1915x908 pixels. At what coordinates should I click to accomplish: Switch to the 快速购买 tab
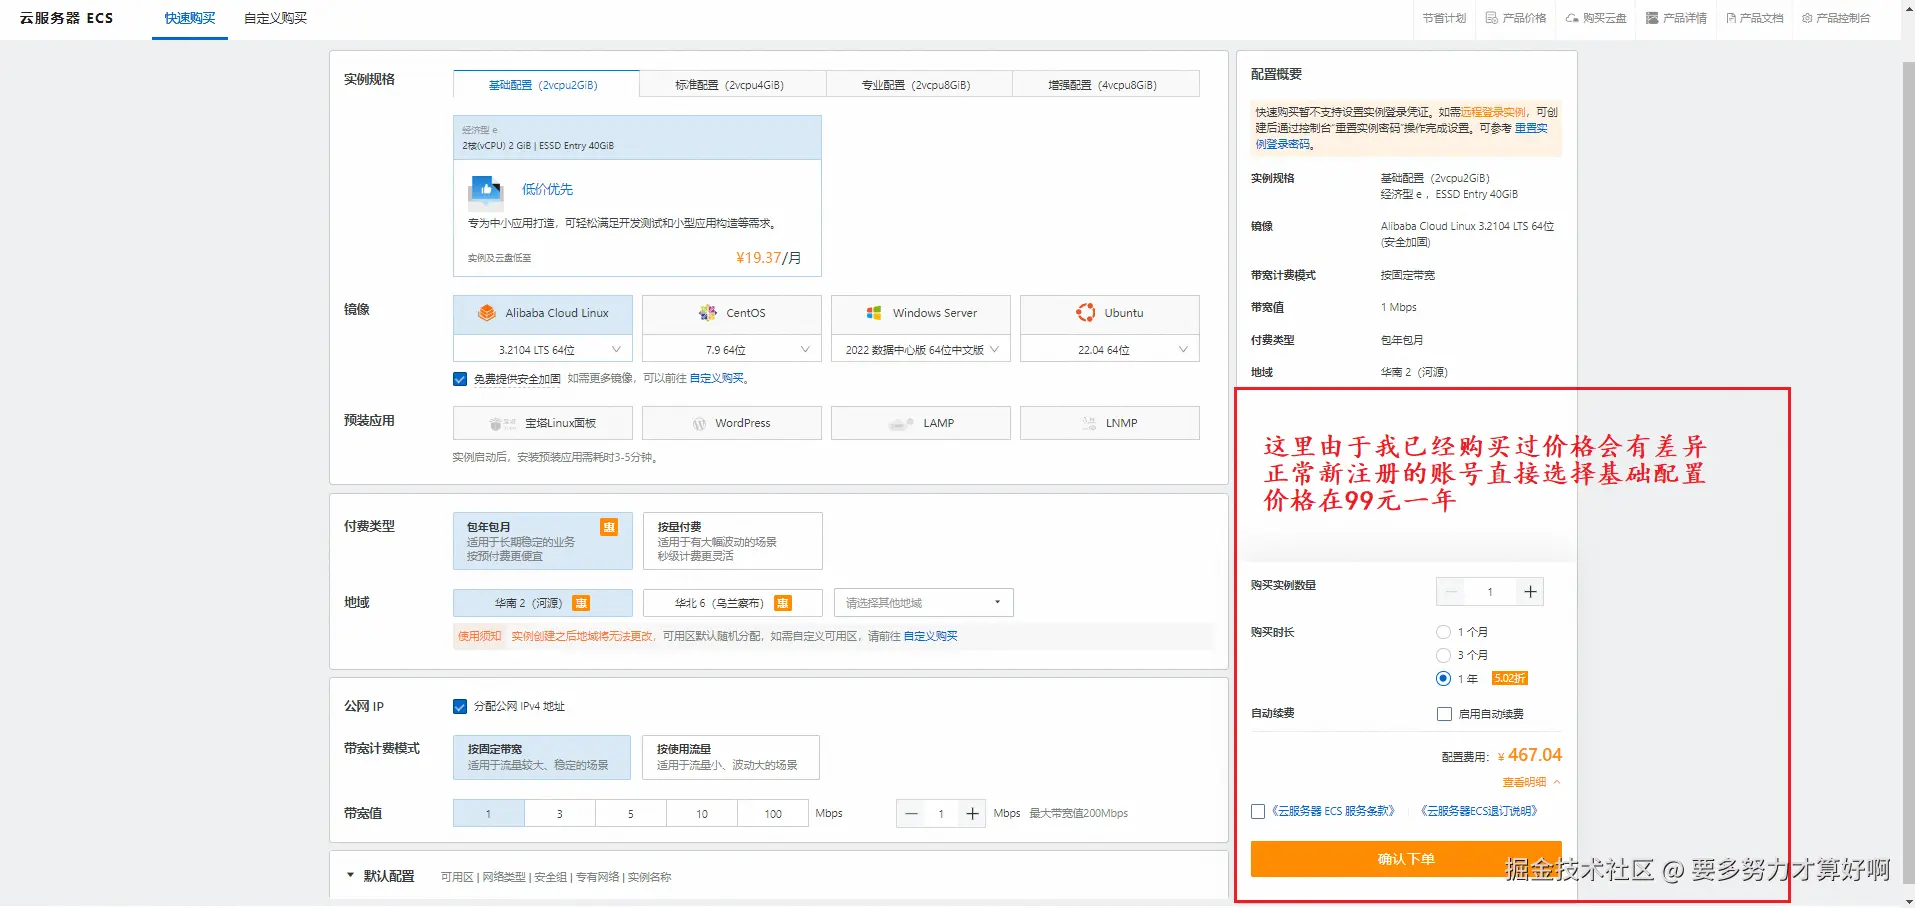[x=190, y=19]
